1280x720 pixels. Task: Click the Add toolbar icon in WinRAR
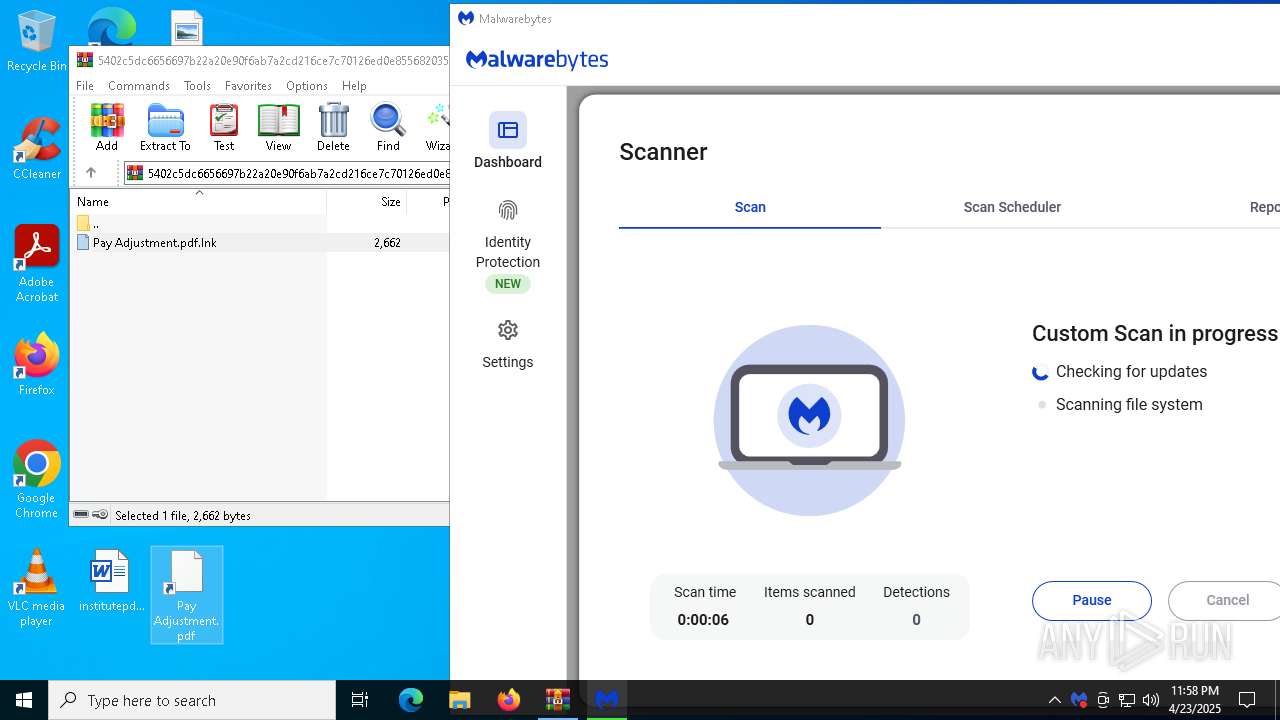click(x=107, y=127)
